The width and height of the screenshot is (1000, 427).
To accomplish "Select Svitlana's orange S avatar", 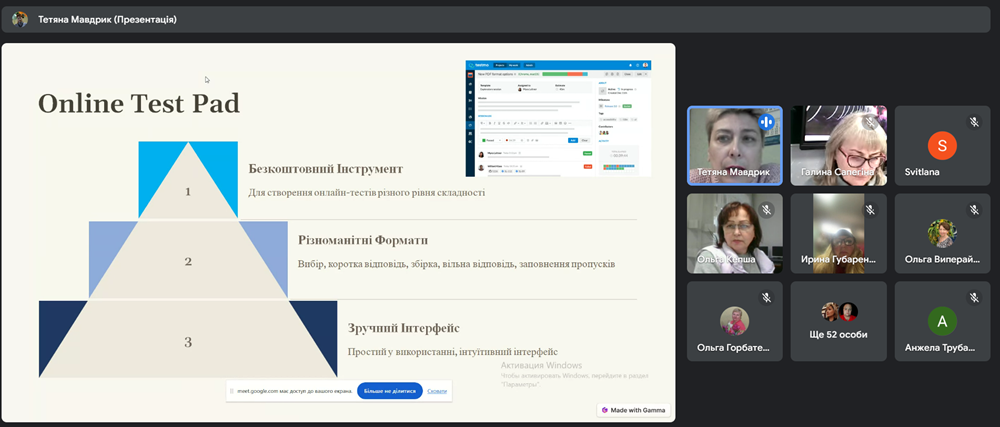I will [941, 145].
